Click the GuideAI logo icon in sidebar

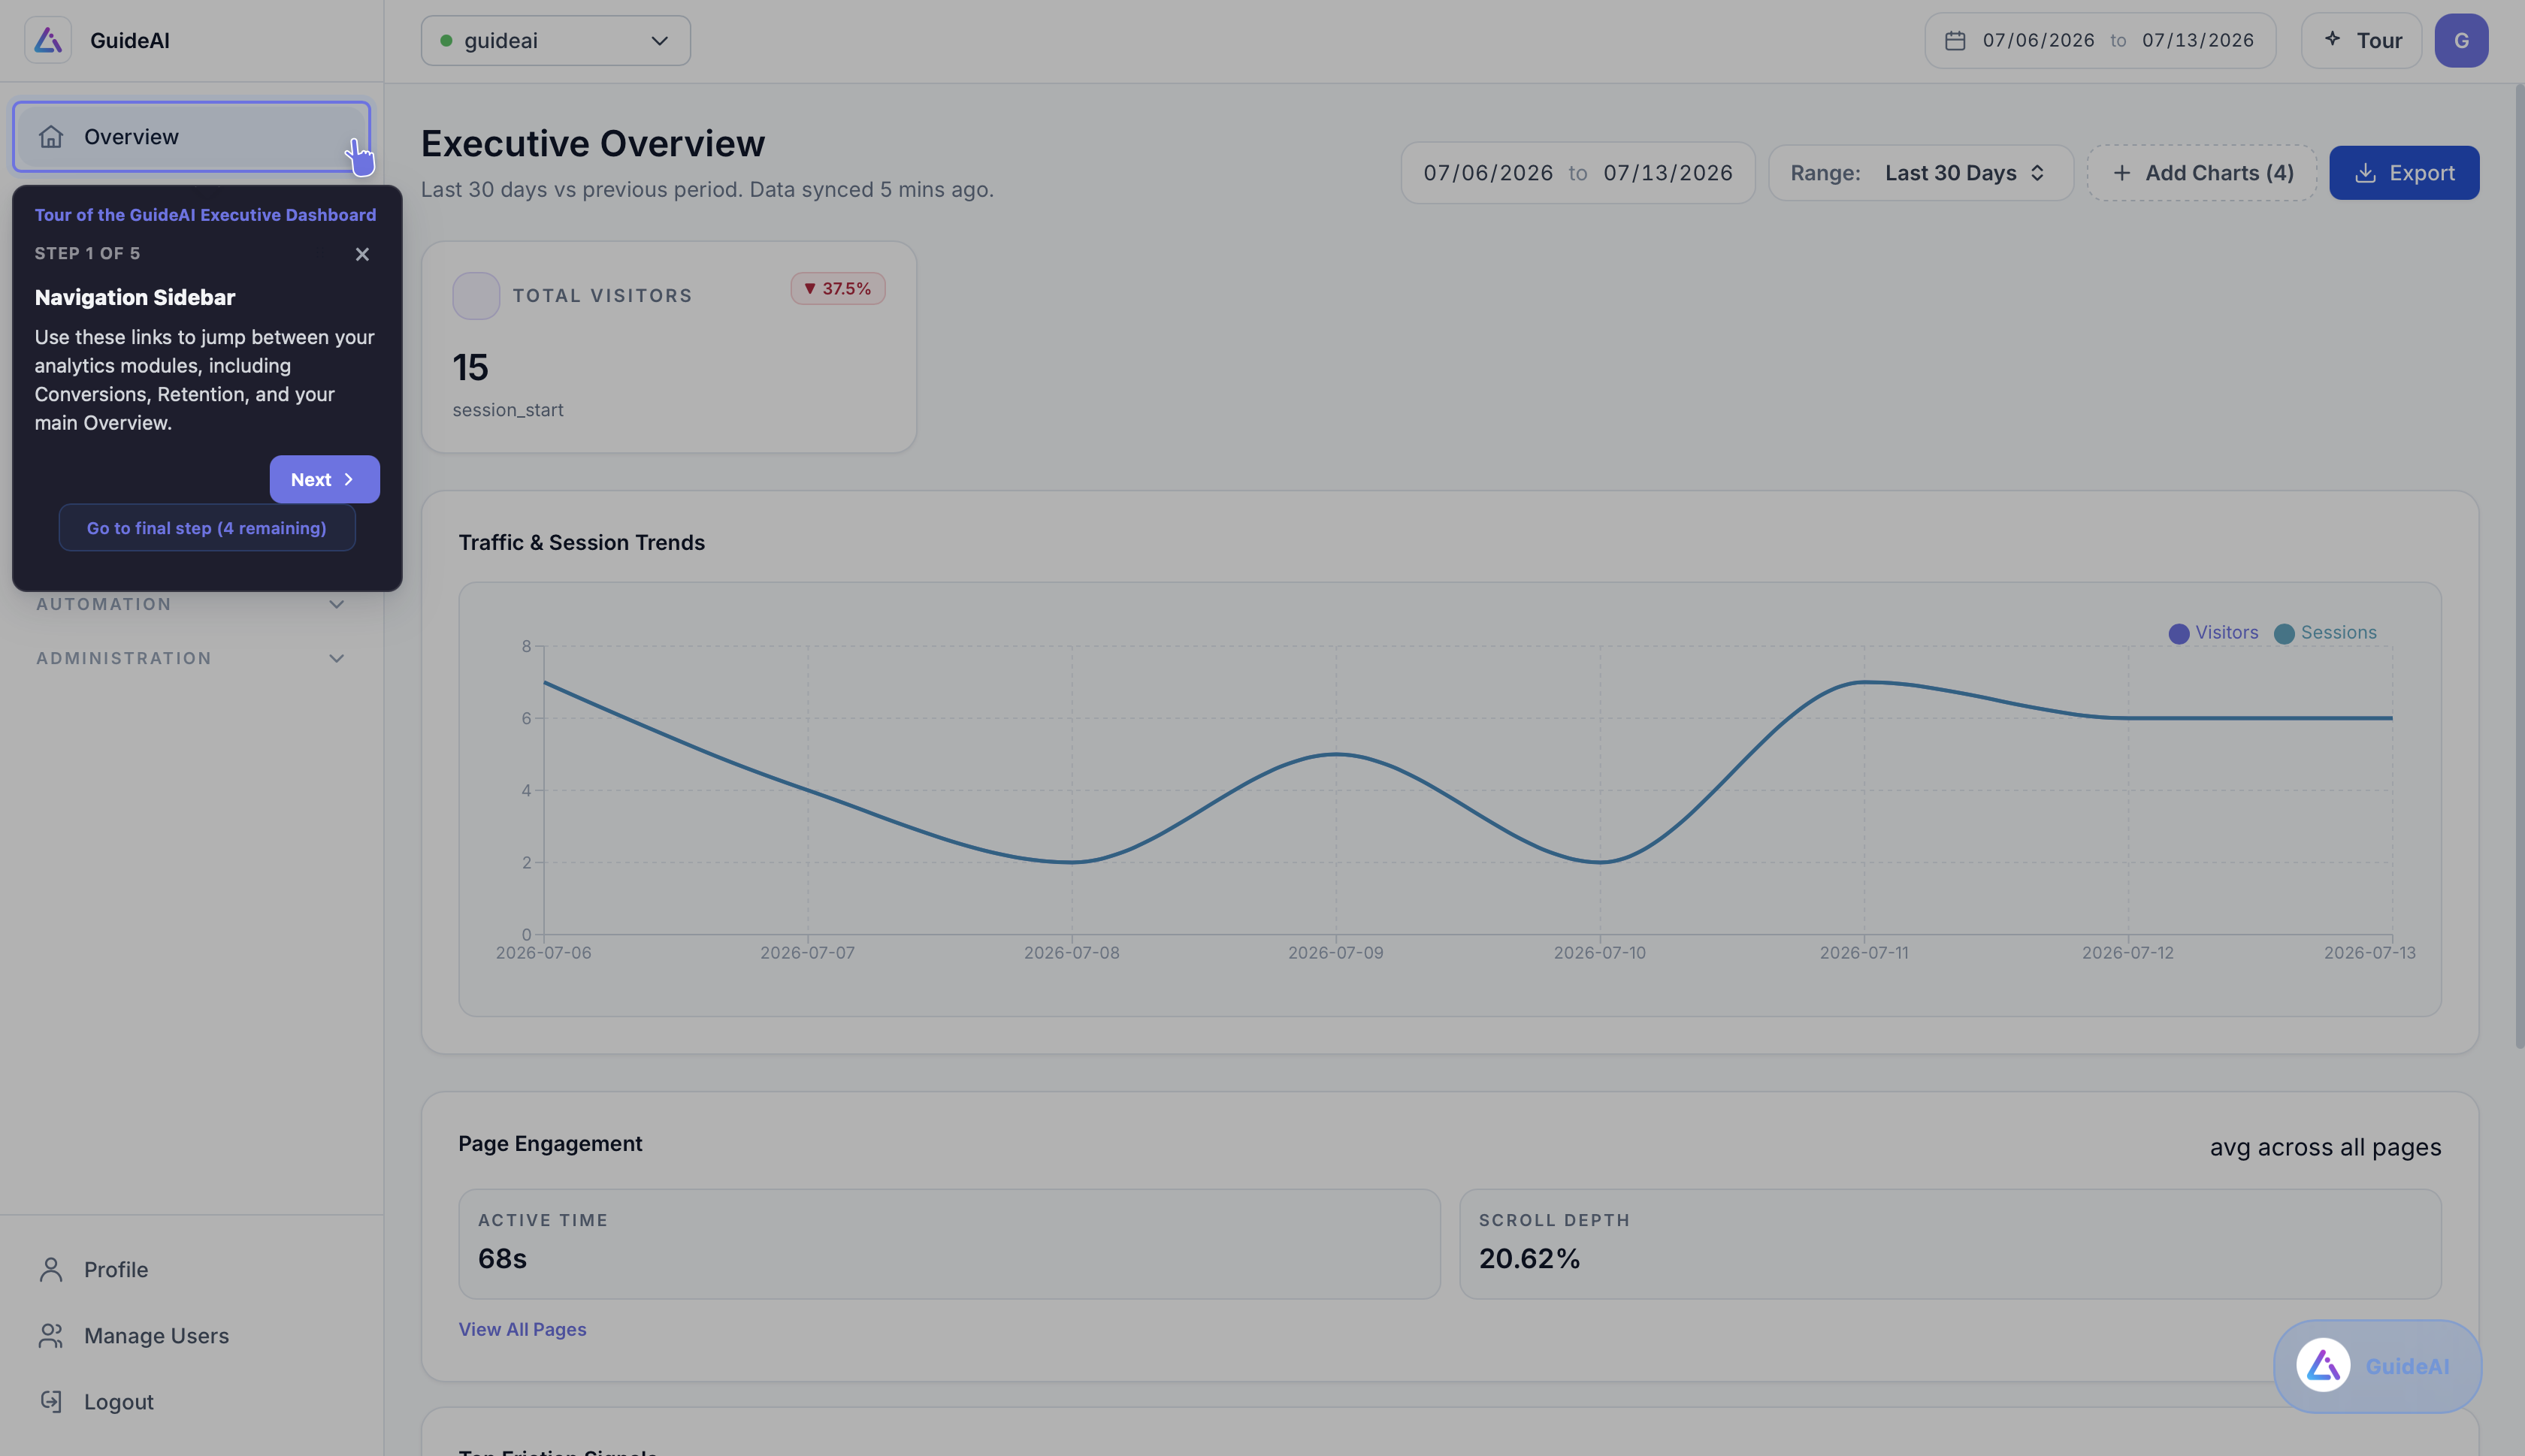[48, 40]
